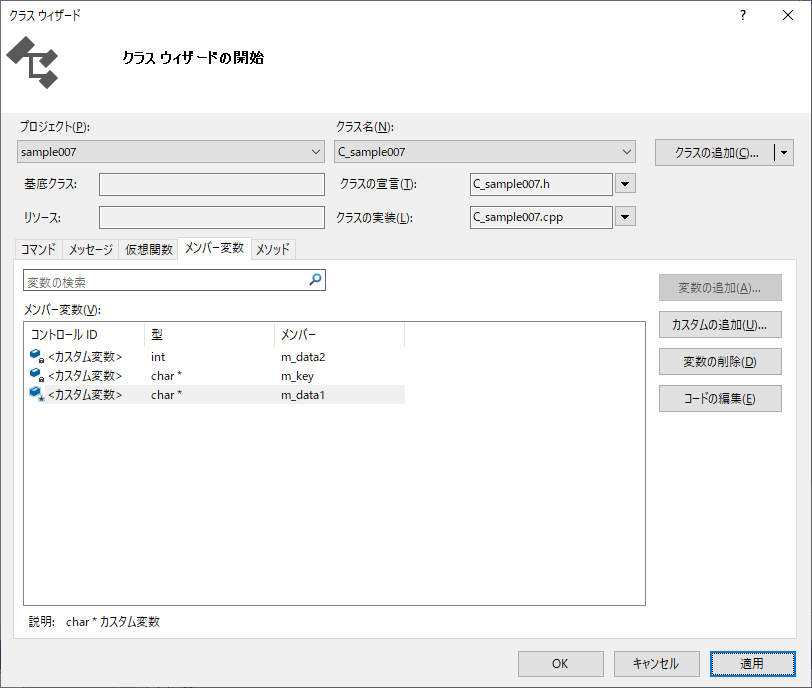
Task: Click the search magnifier icon
Action: [x=315, y=281]
